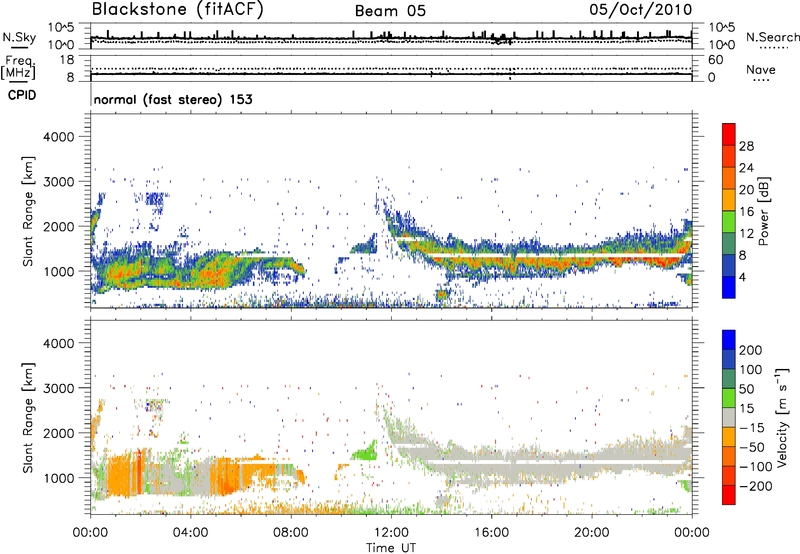Click the 'Power [dB]' colorbar label

click(764, 211)
